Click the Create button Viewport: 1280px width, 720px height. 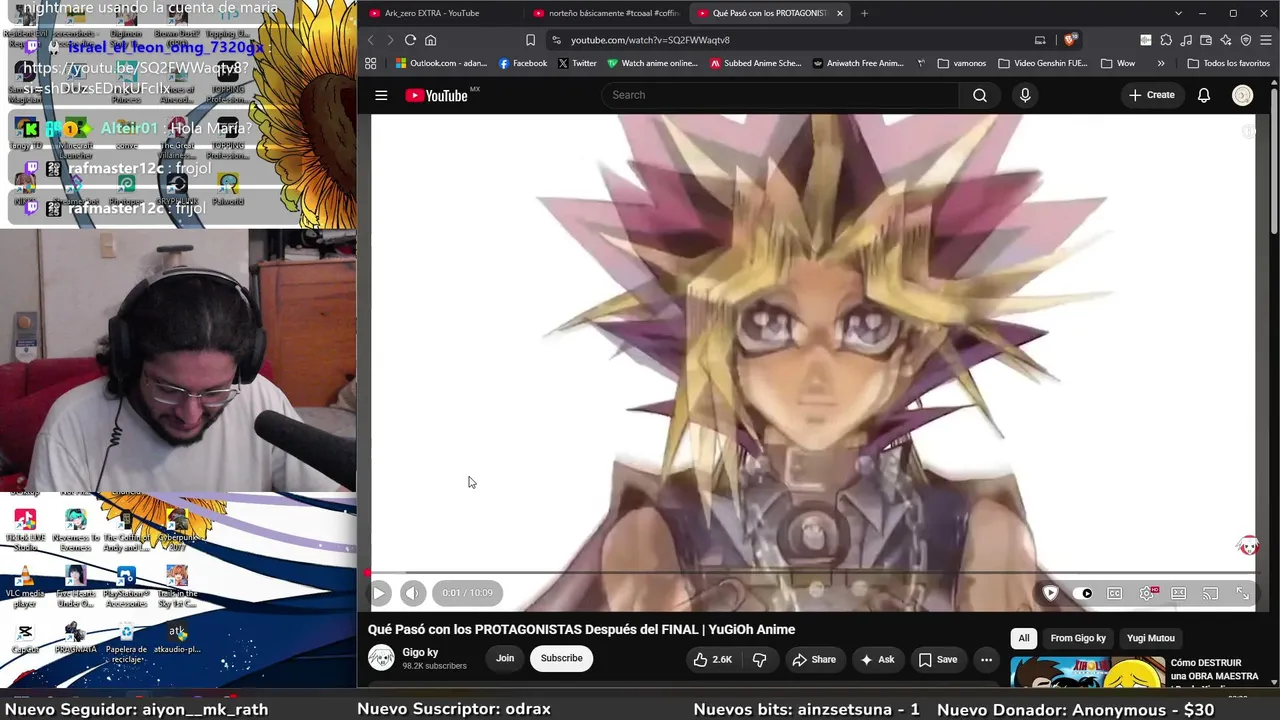point(1151,95)
